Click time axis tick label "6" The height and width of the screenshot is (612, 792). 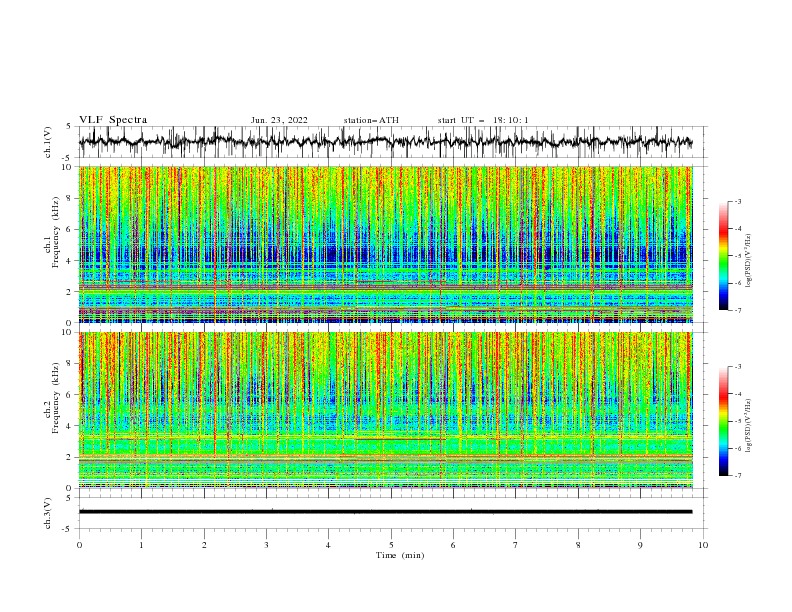pos(454,545)
